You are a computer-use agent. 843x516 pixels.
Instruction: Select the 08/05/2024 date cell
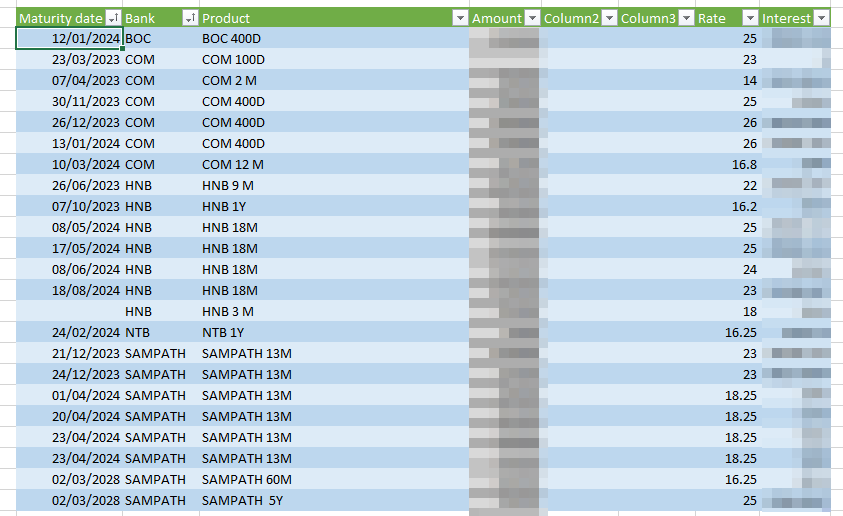click(x=69, y=227)
